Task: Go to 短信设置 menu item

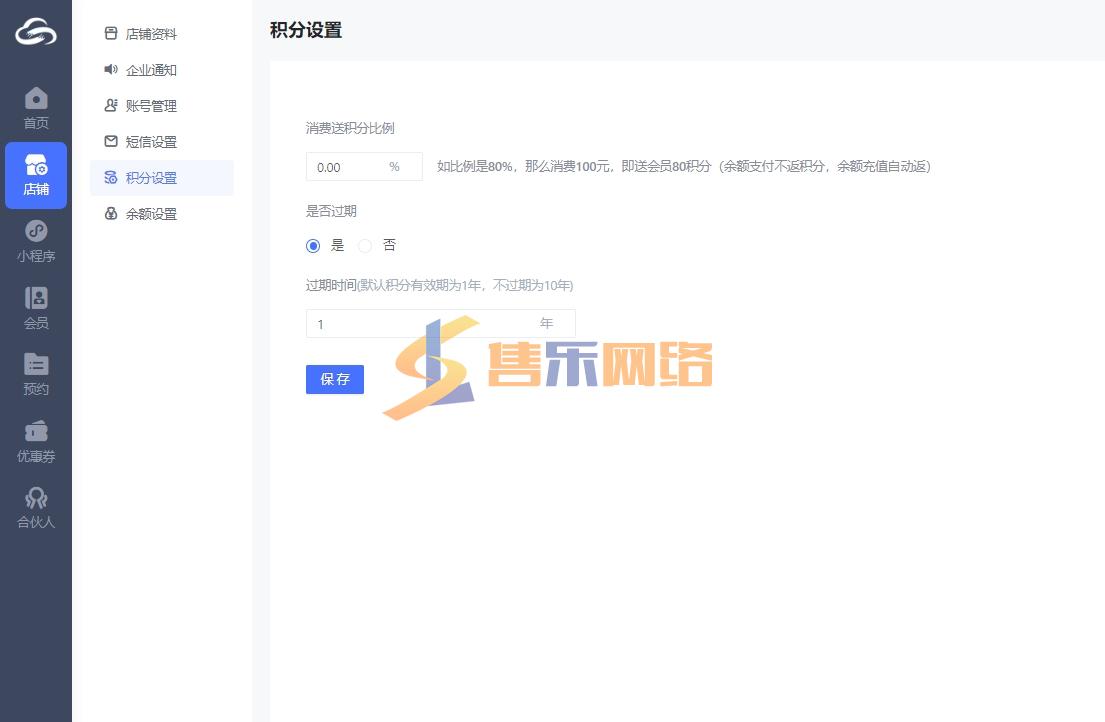Action: click(162, 142)
